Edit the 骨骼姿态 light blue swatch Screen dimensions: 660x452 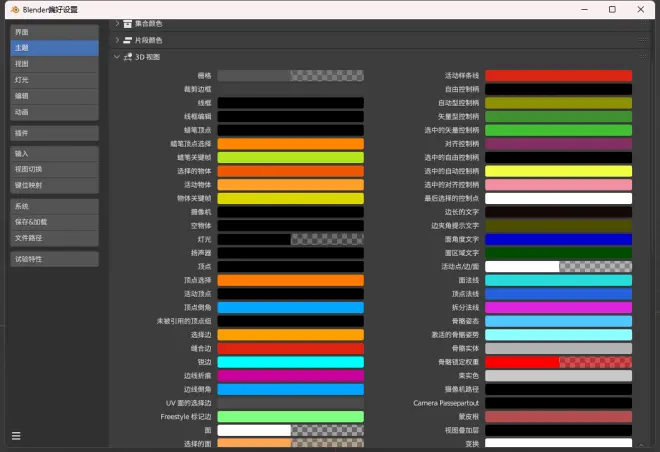click(559, 321)
